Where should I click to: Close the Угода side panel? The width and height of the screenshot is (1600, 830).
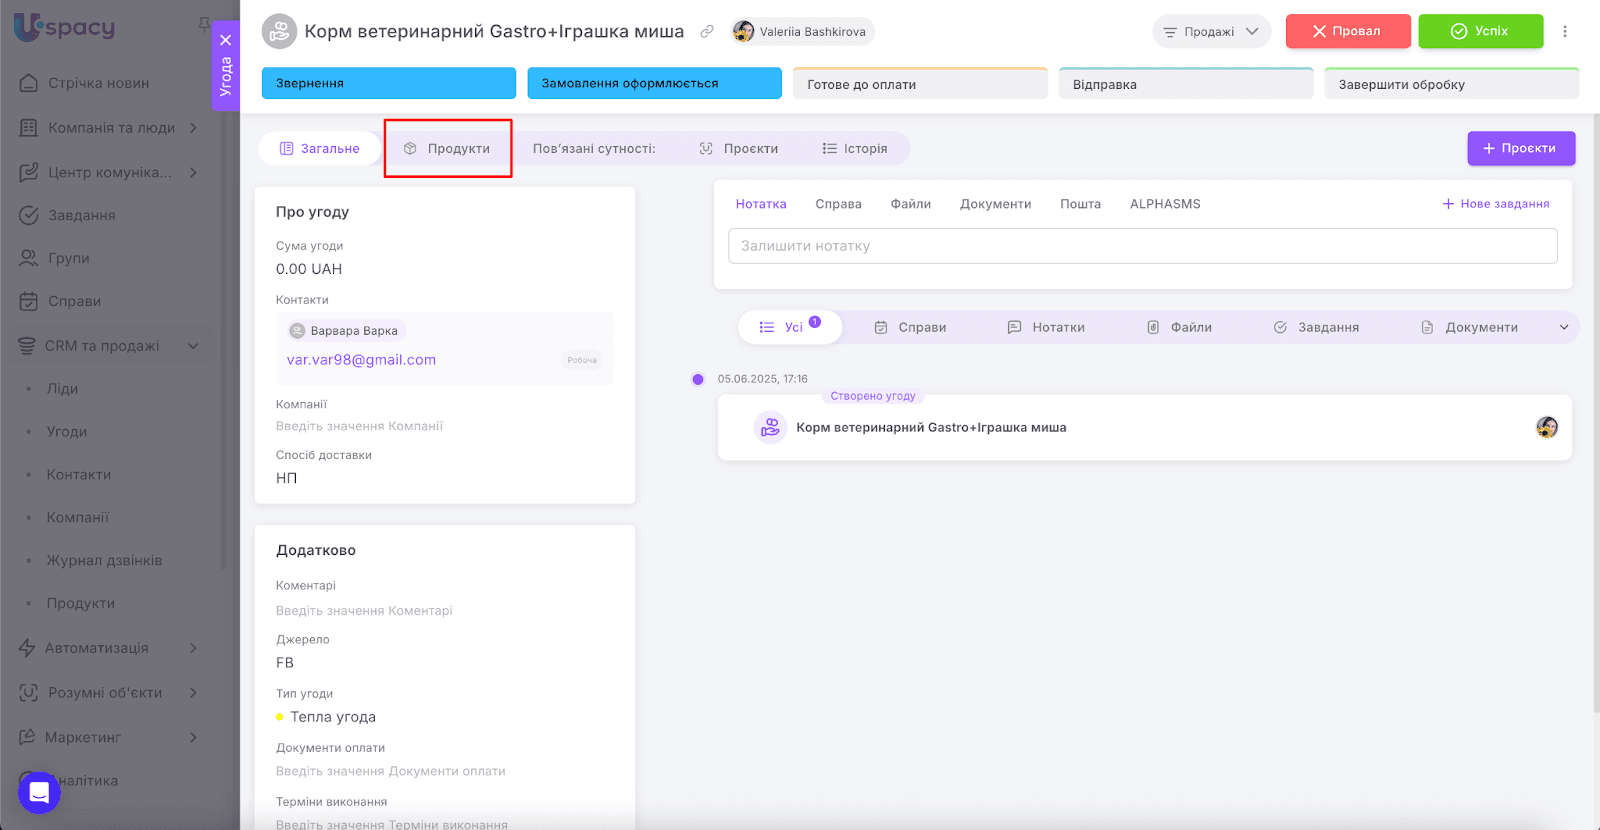pos(226,40)
